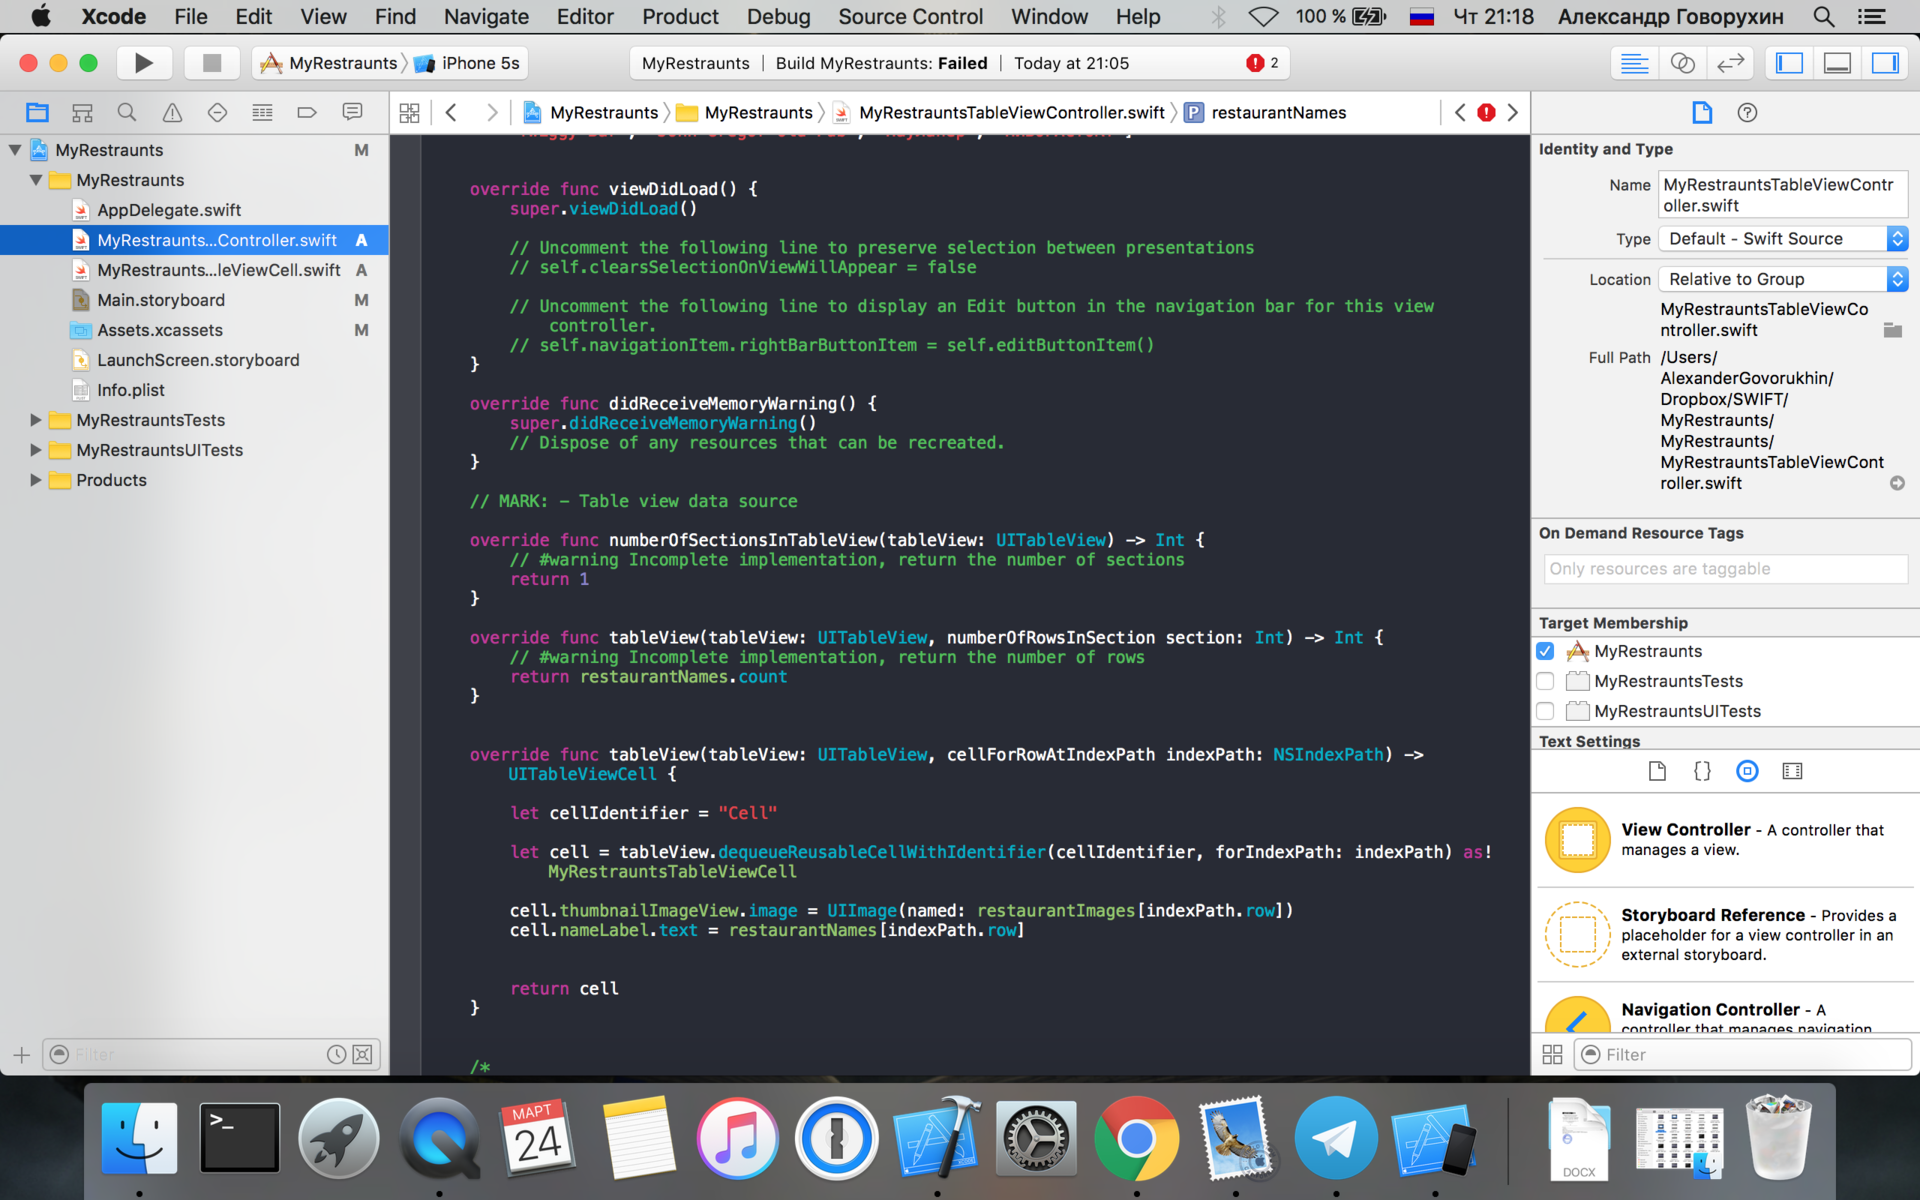Open the Debug navigator
Viewport: 1920px width, 1200px height.
262,112
